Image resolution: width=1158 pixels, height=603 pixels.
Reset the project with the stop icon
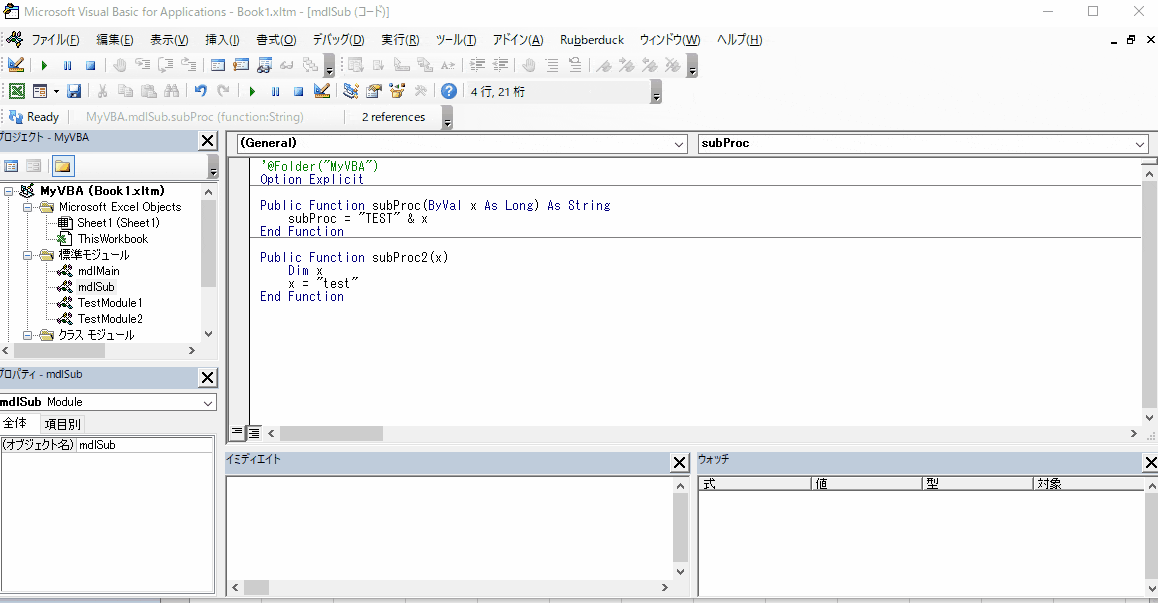pyautogui.click(x=298, y=91)
